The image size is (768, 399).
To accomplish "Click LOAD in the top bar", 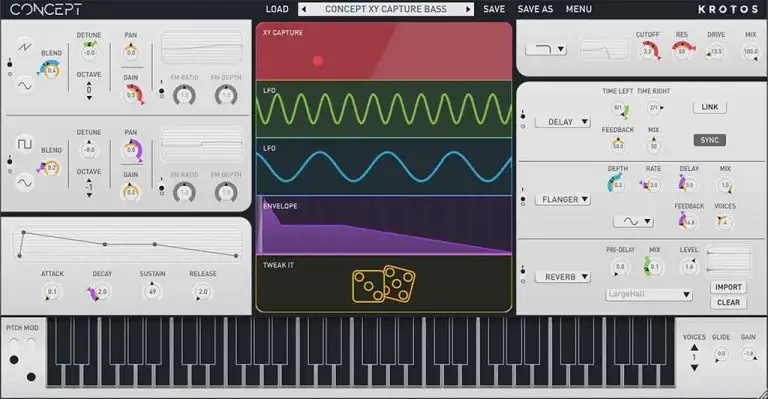I will tap(277, 9).
